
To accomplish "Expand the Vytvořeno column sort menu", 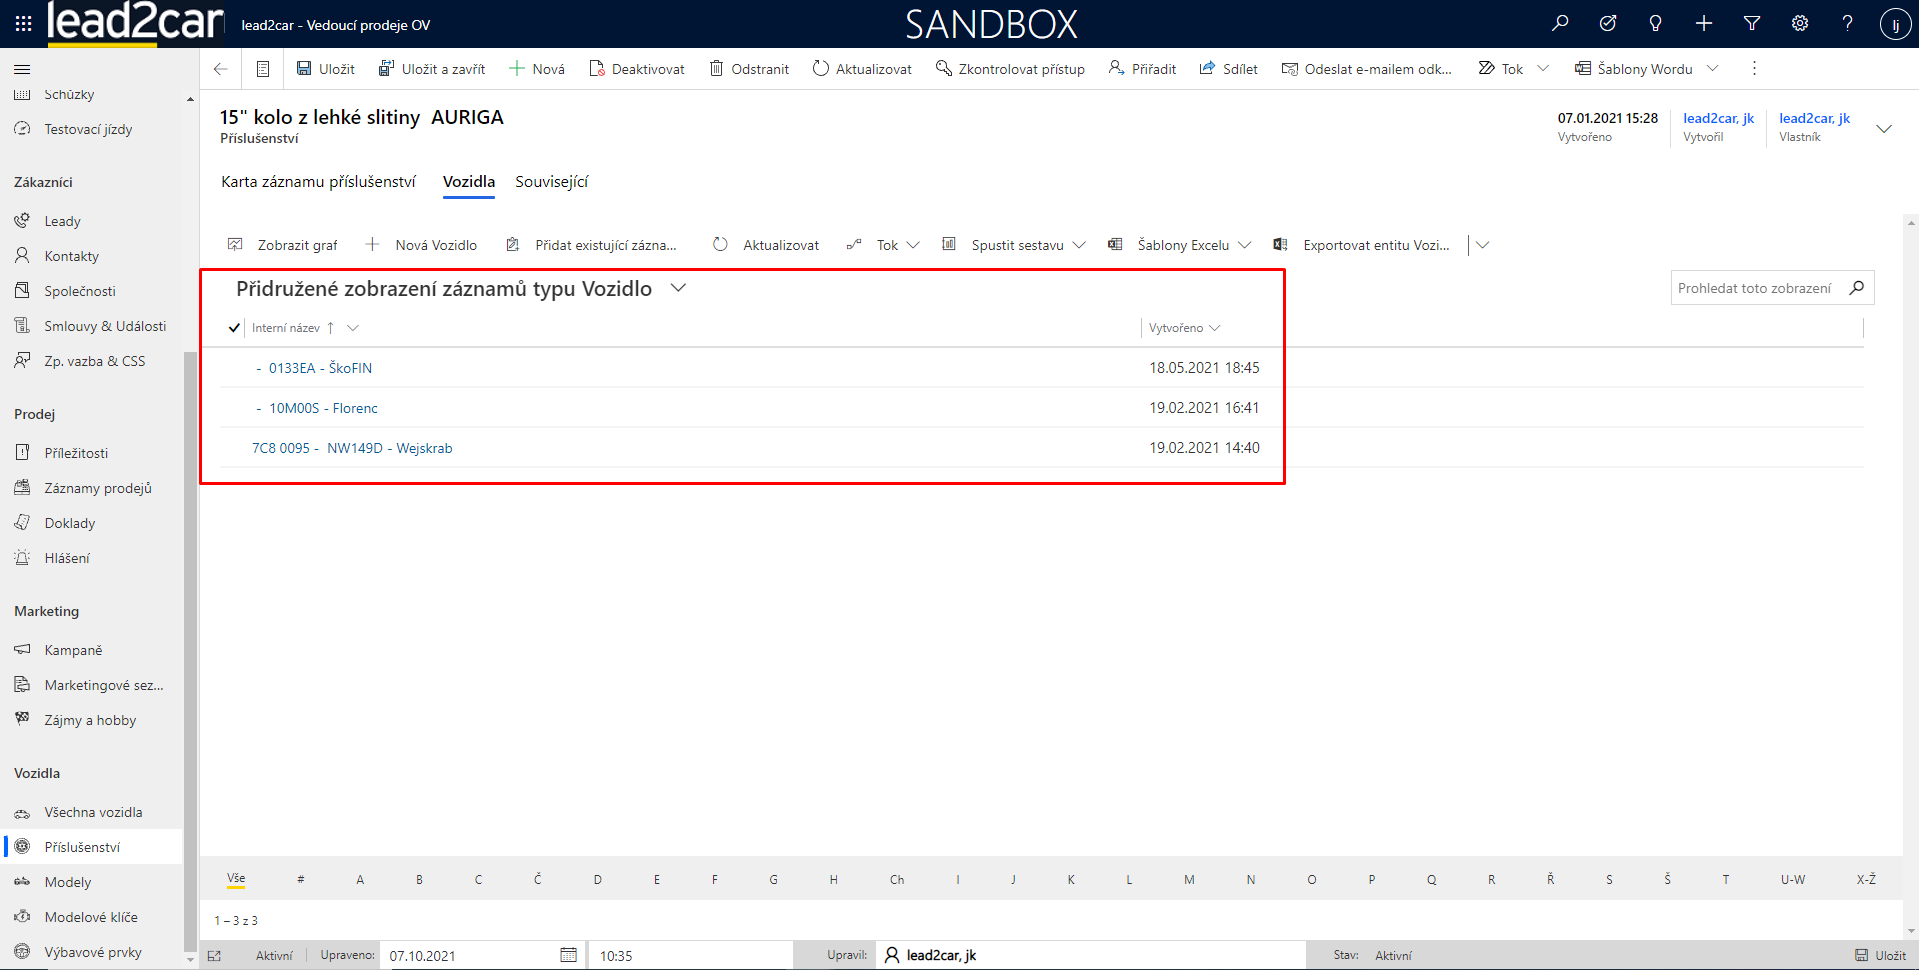I will click(1215, 328).
